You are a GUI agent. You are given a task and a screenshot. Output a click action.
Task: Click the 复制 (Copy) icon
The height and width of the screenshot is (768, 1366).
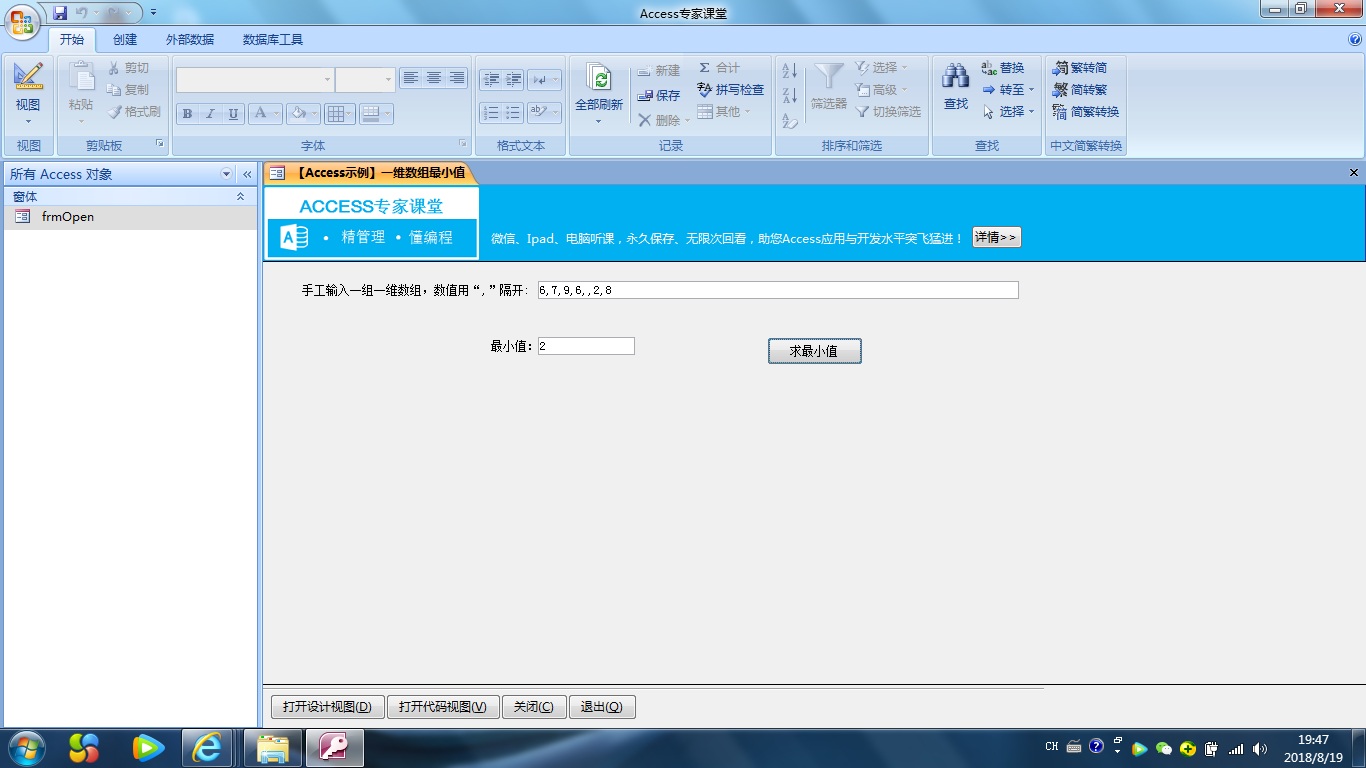coord(114,90)
